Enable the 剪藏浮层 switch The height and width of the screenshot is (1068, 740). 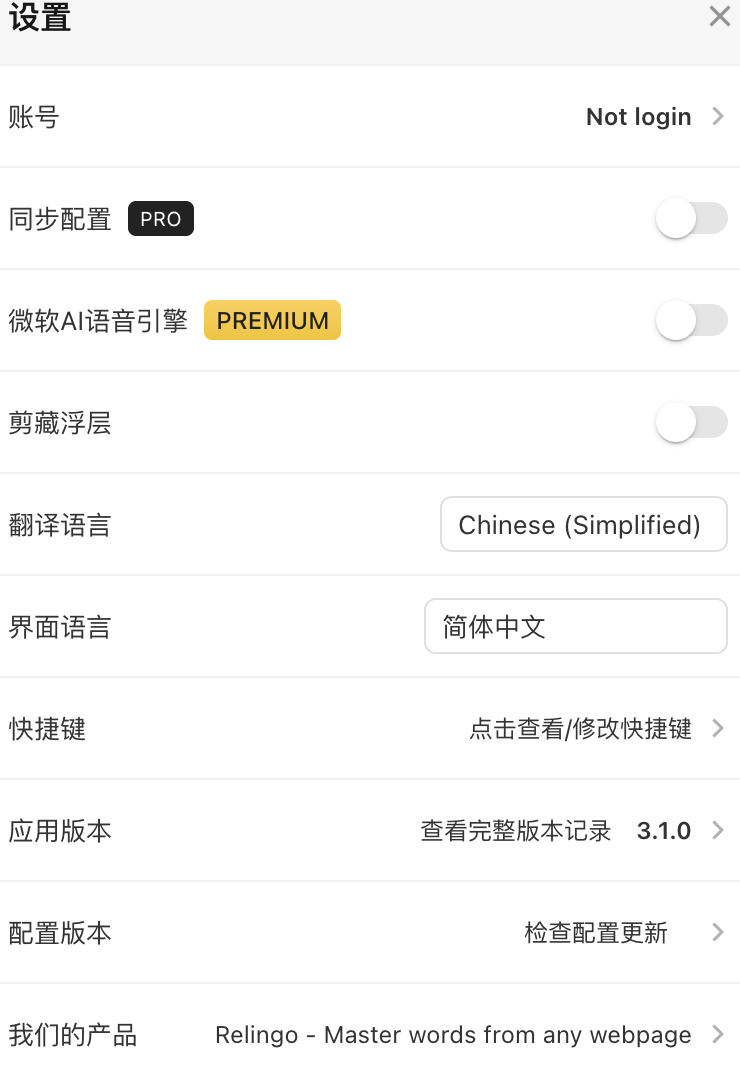[x=691, y=423]
